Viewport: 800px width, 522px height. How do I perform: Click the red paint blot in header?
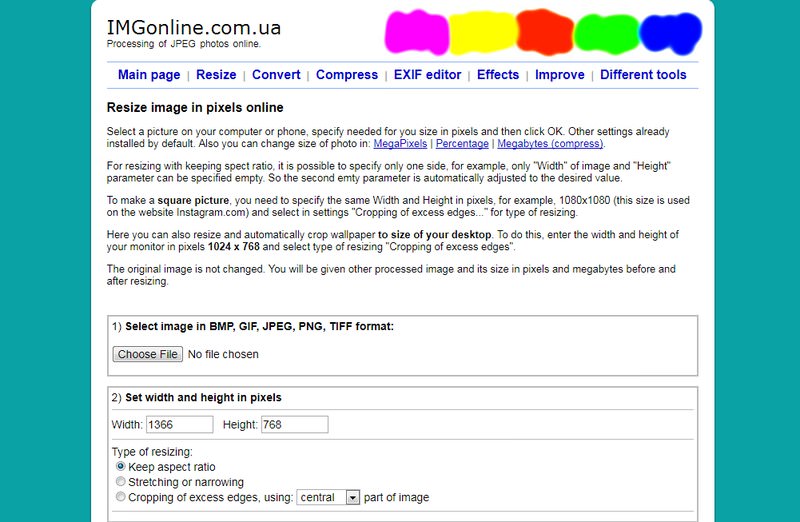545,32
